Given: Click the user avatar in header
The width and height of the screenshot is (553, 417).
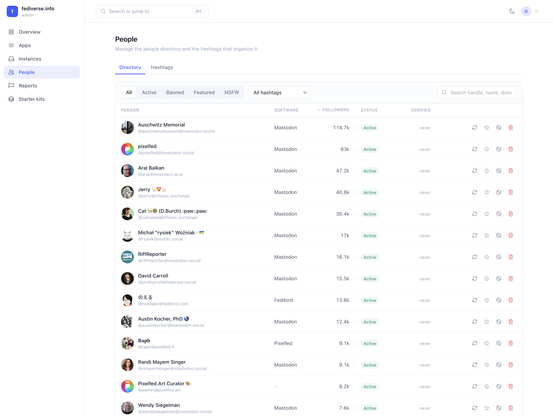Looking at the screenshot, I should 526,11.
